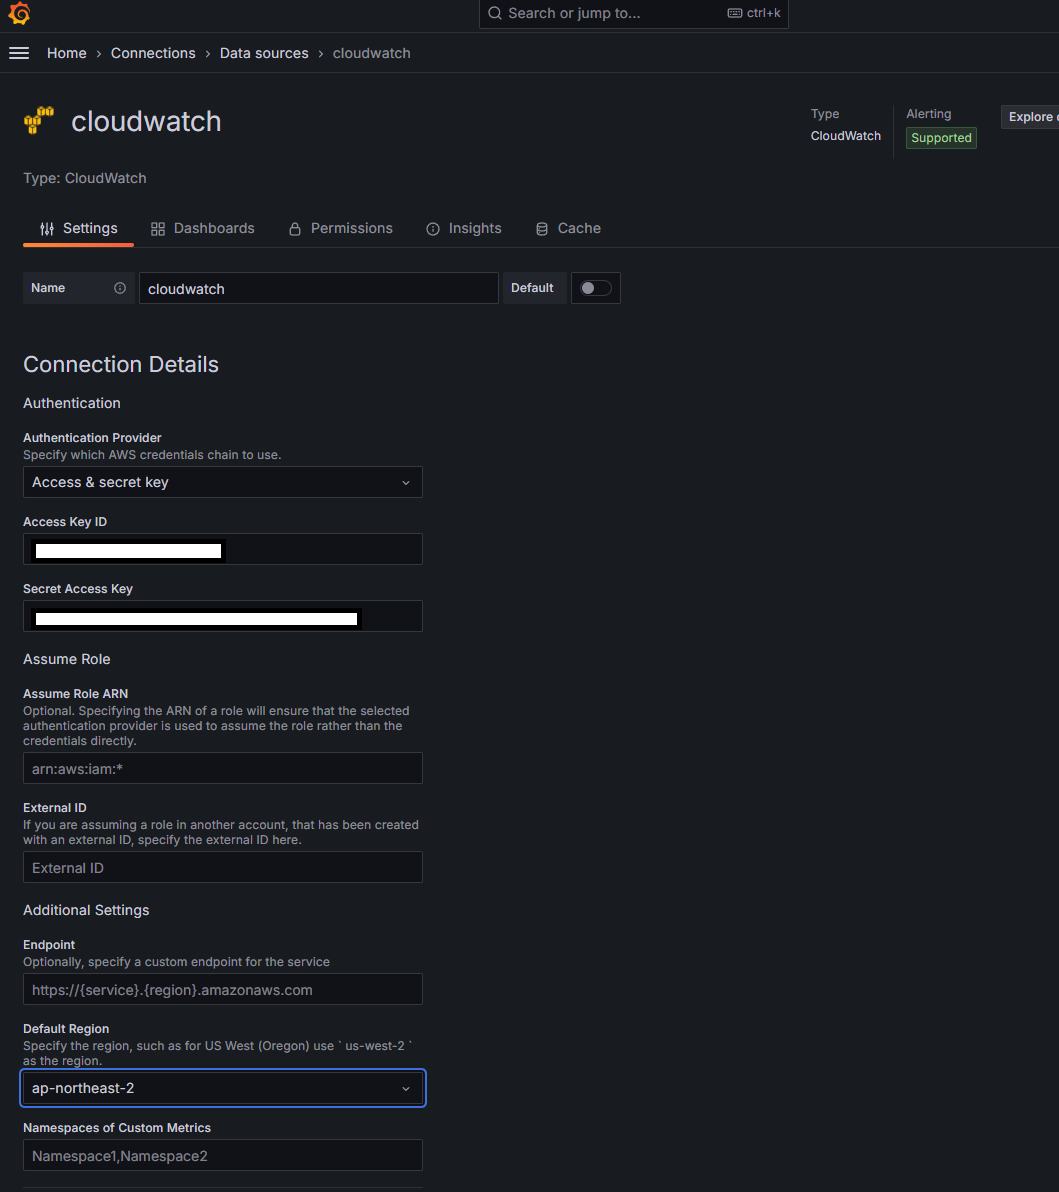Click the Permissions tab lock icon
Screen dimensions: 1059x1192
[x=295, y=229]
